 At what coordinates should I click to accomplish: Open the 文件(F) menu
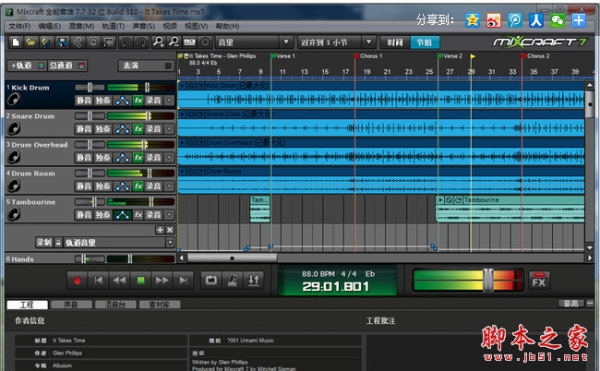point(20,26)
